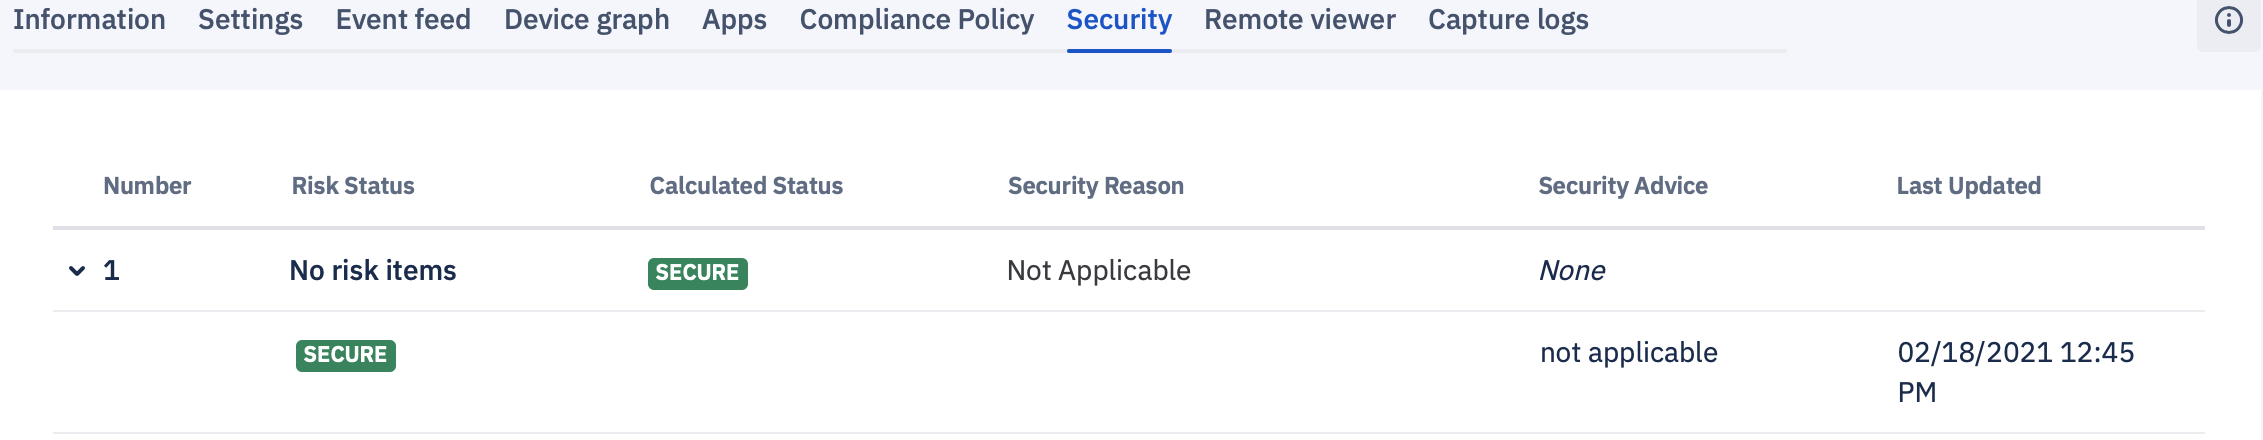Click the SECURE badge in Calculated Status column
2263x440 pixels.
(x=698, y=273)
